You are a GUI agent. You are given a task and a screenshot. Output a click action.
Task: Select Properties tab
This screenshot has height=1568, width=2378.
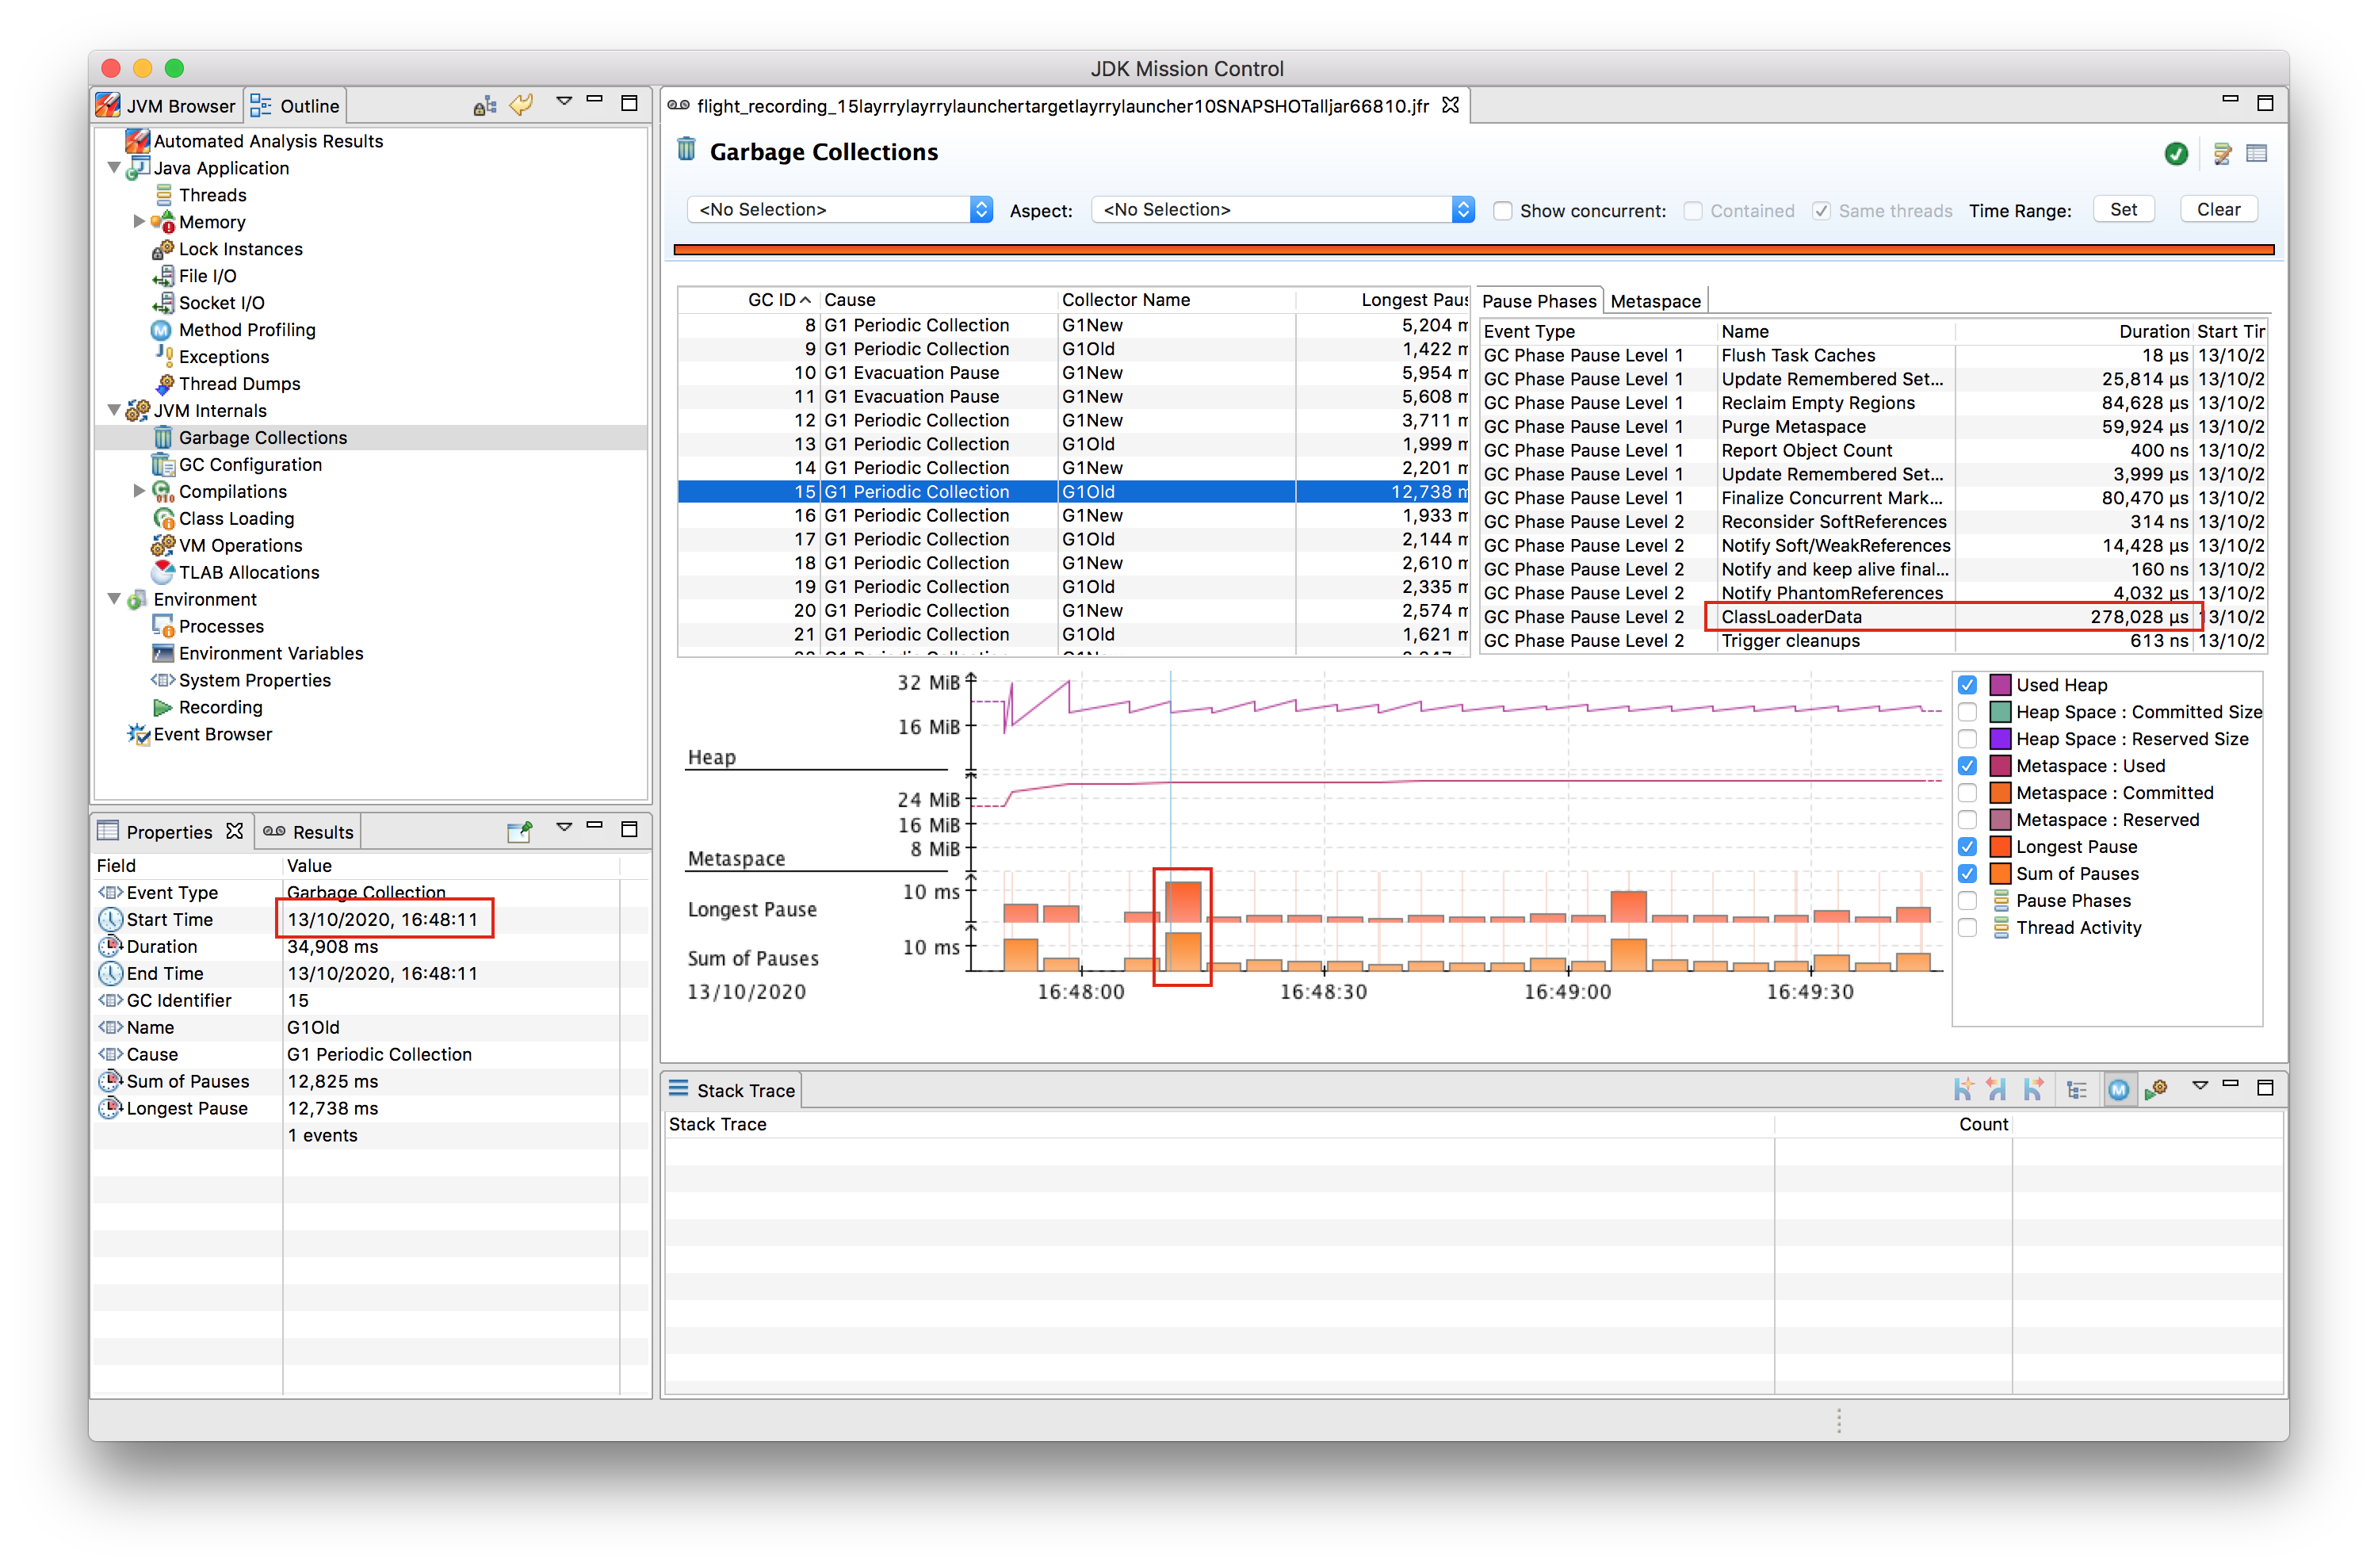coord(171,832)
